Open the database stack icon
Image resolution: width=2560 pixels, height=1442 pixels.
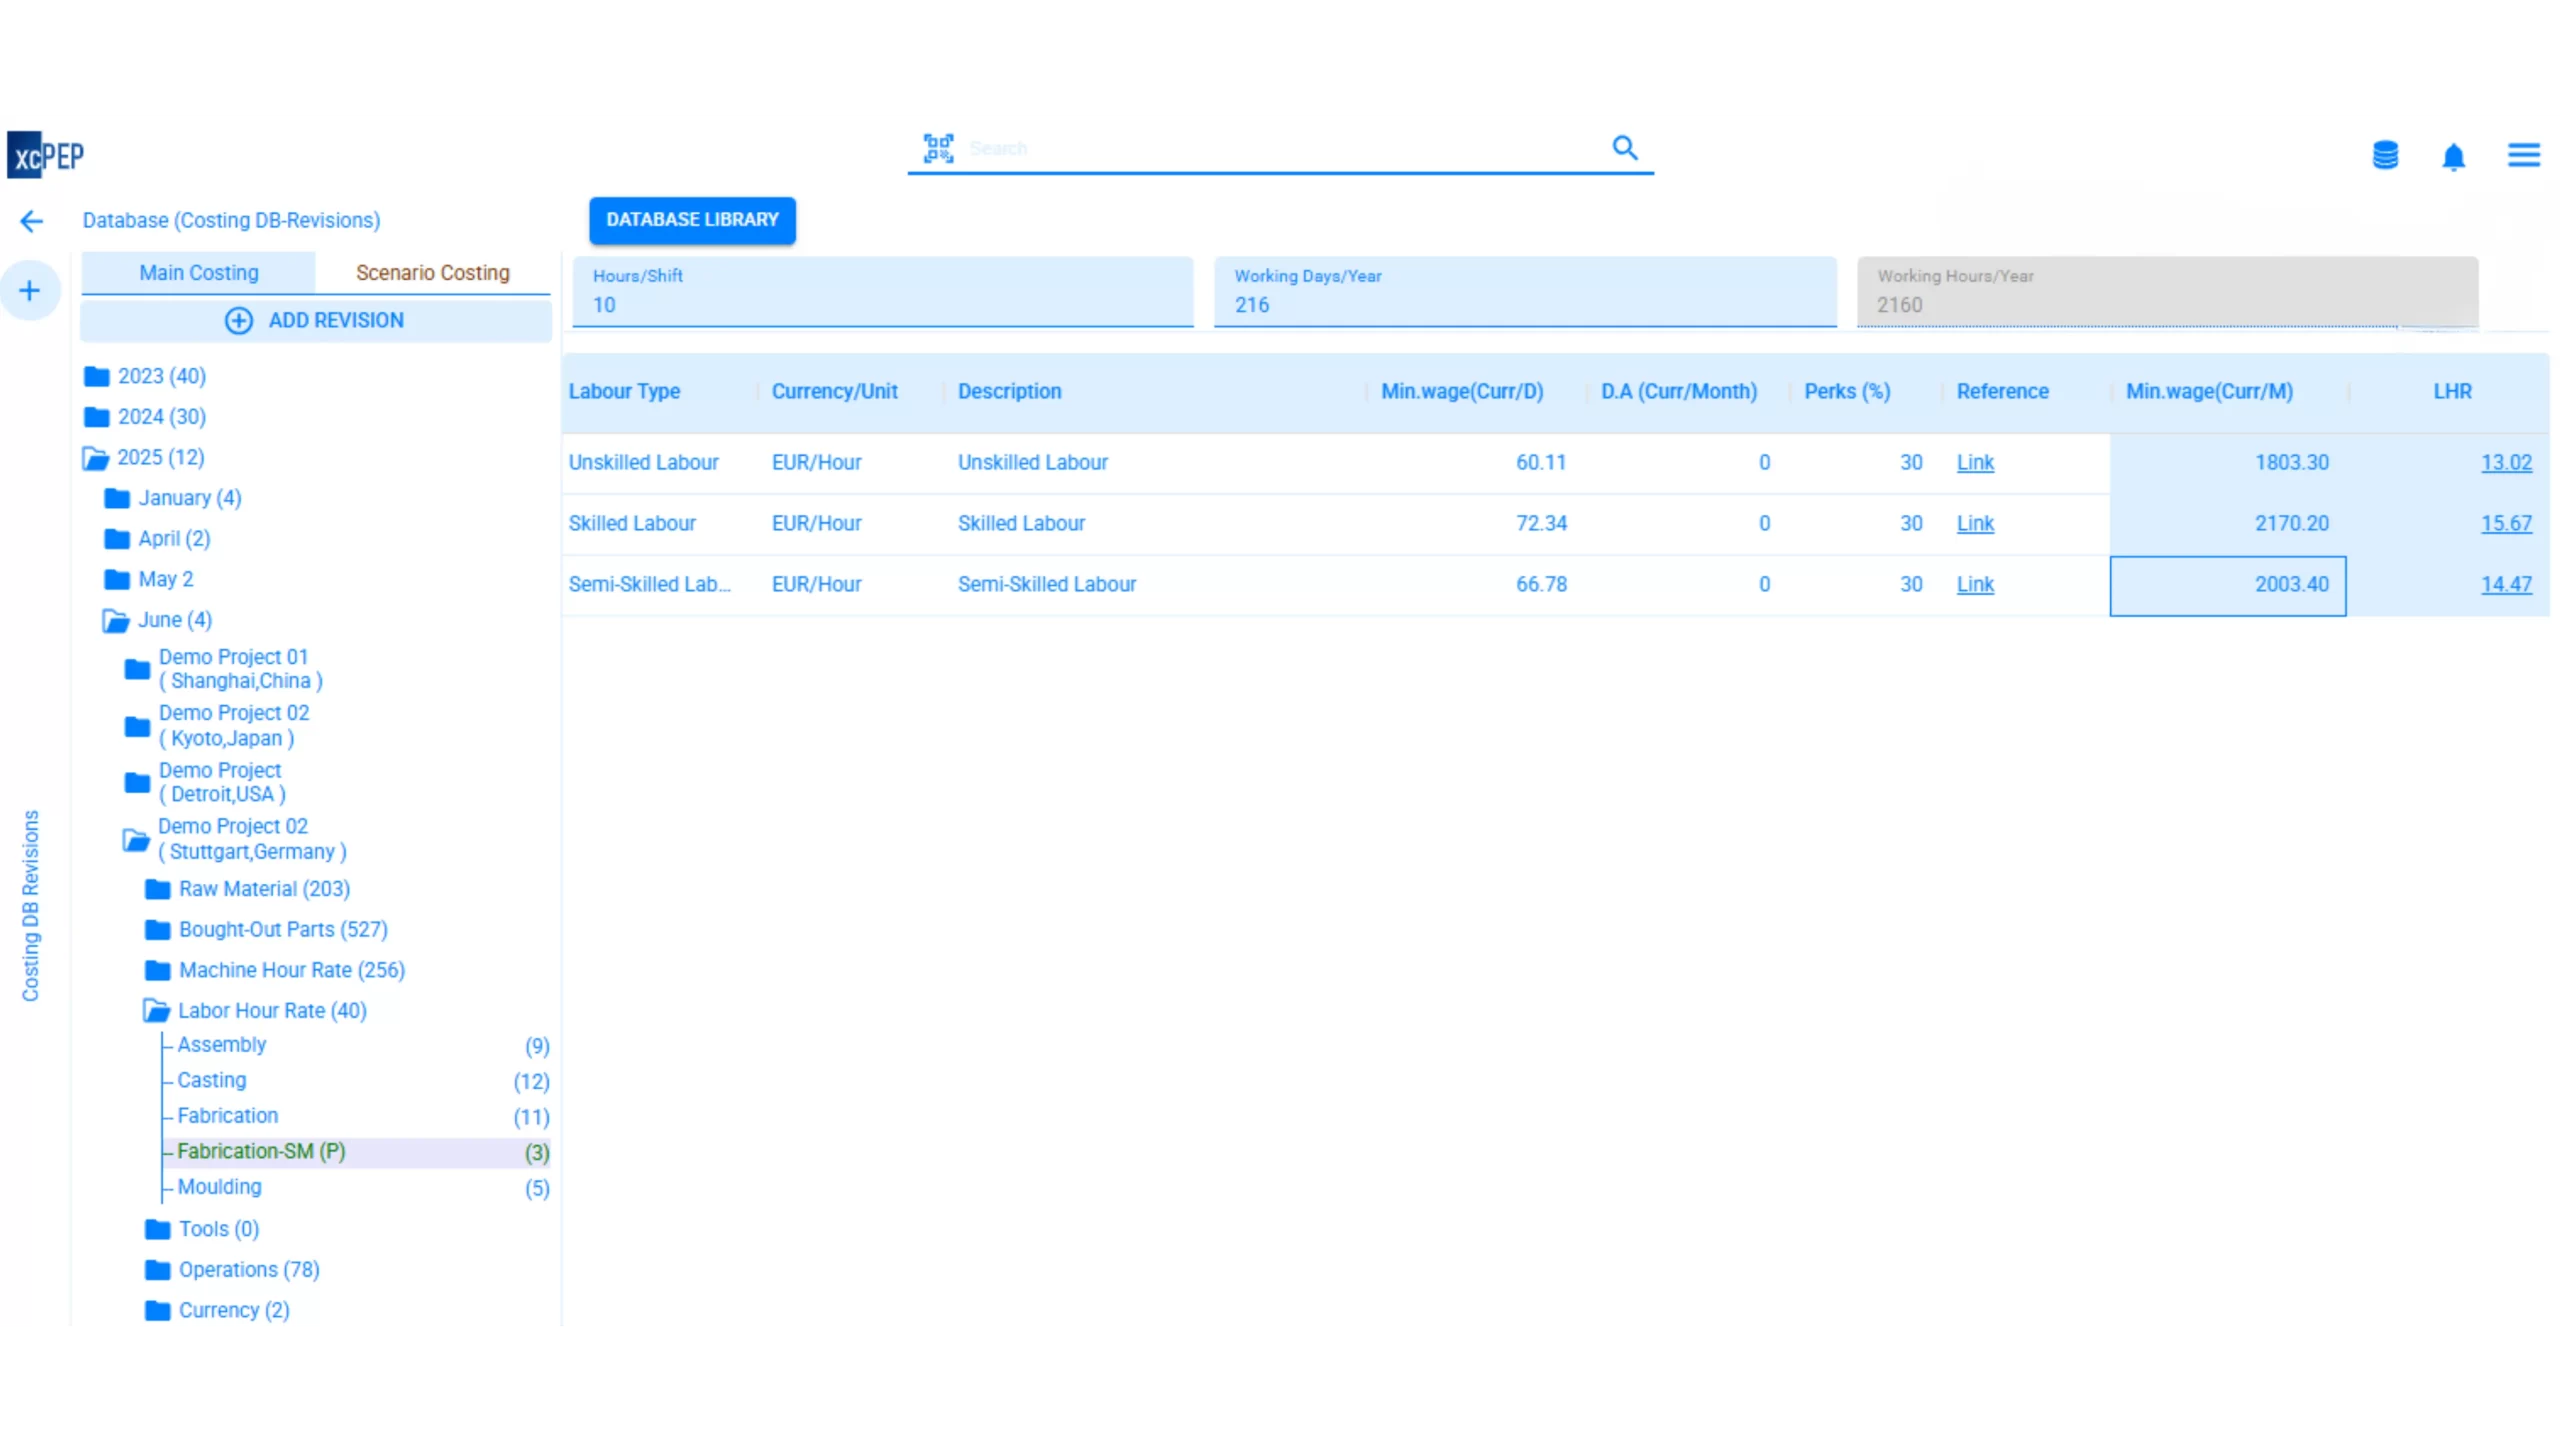[2385, 156]
